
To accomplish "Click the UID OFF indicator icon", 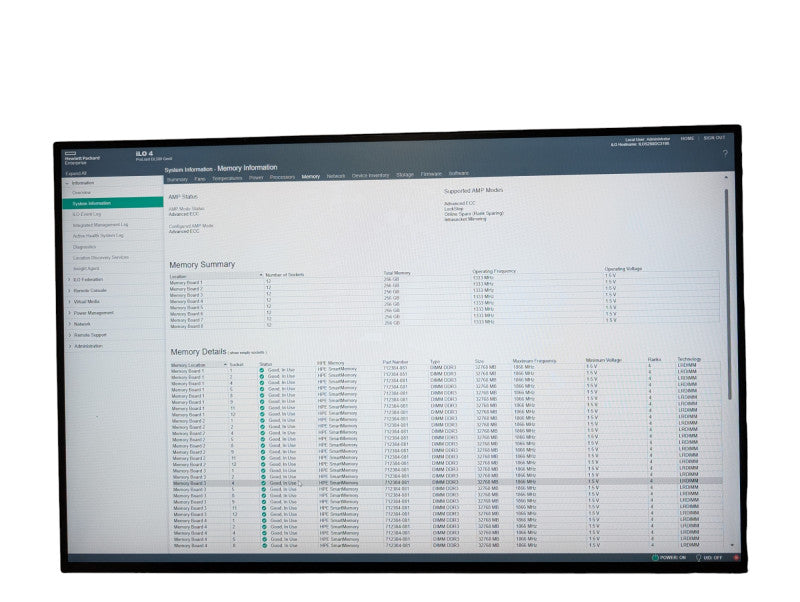I will point(698,558).
